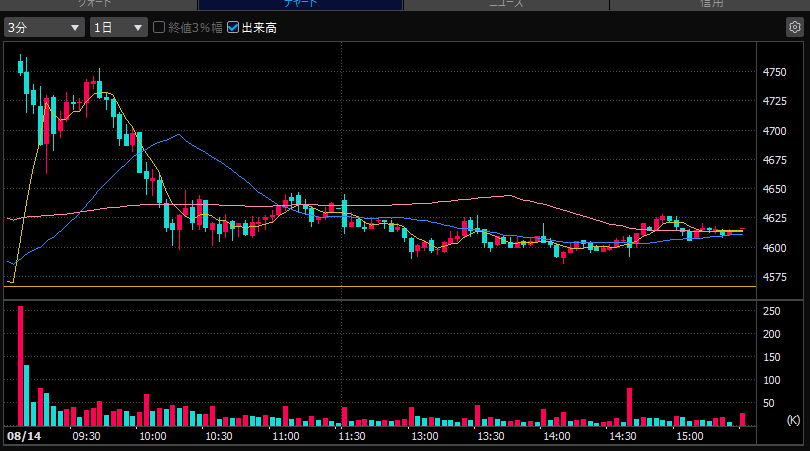Click the 出来高 checkbox label text
Image resolution: width=810 pixels, height=451 pixels.
[x=259, y=28]
